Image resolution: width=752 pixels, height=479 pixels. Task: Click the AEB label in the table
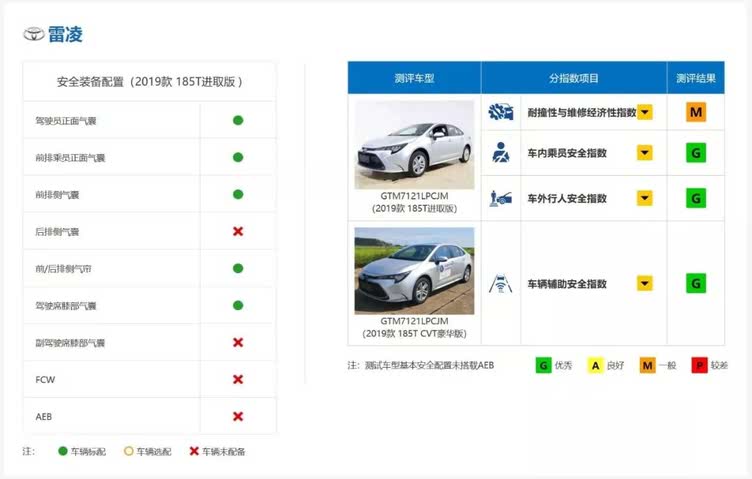coord(44,417)
